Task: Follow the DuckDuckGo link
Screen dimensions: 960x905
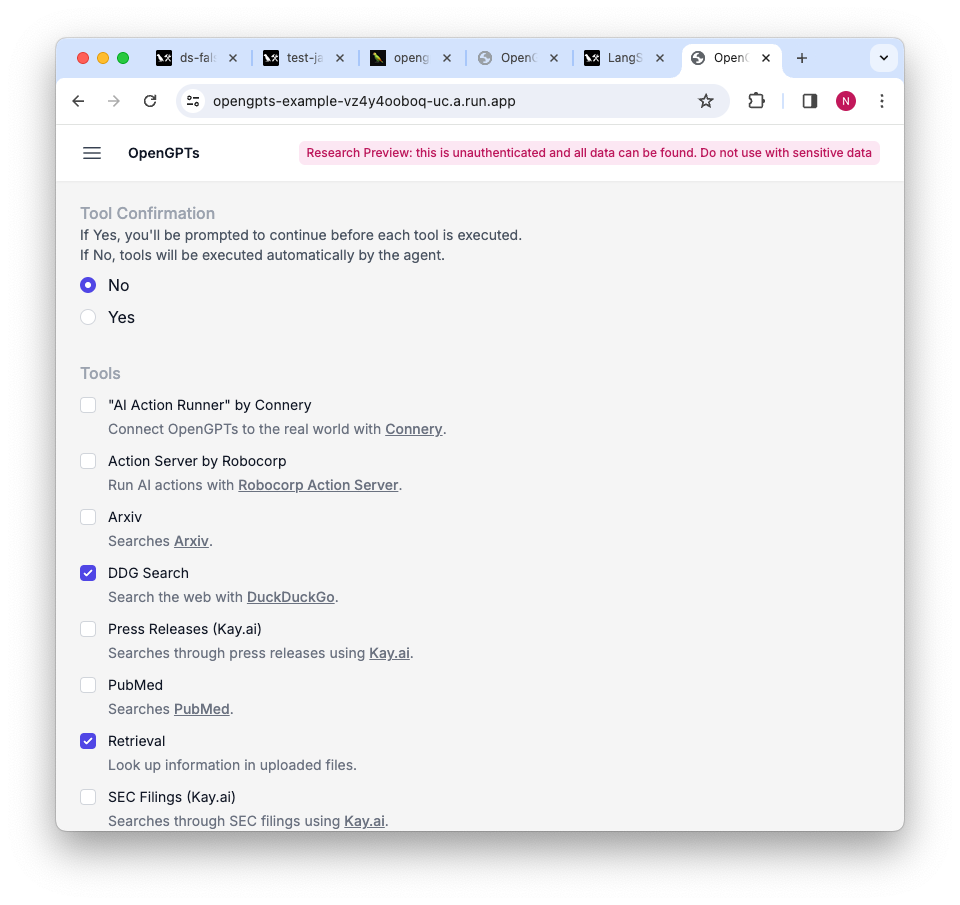Action: [x=291, y=597]
